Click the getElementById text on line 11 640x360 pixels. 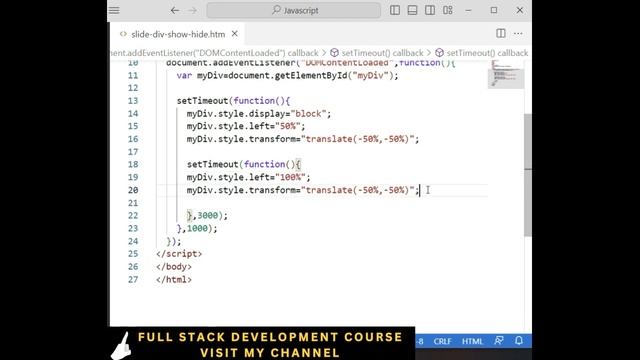point(311,76)
